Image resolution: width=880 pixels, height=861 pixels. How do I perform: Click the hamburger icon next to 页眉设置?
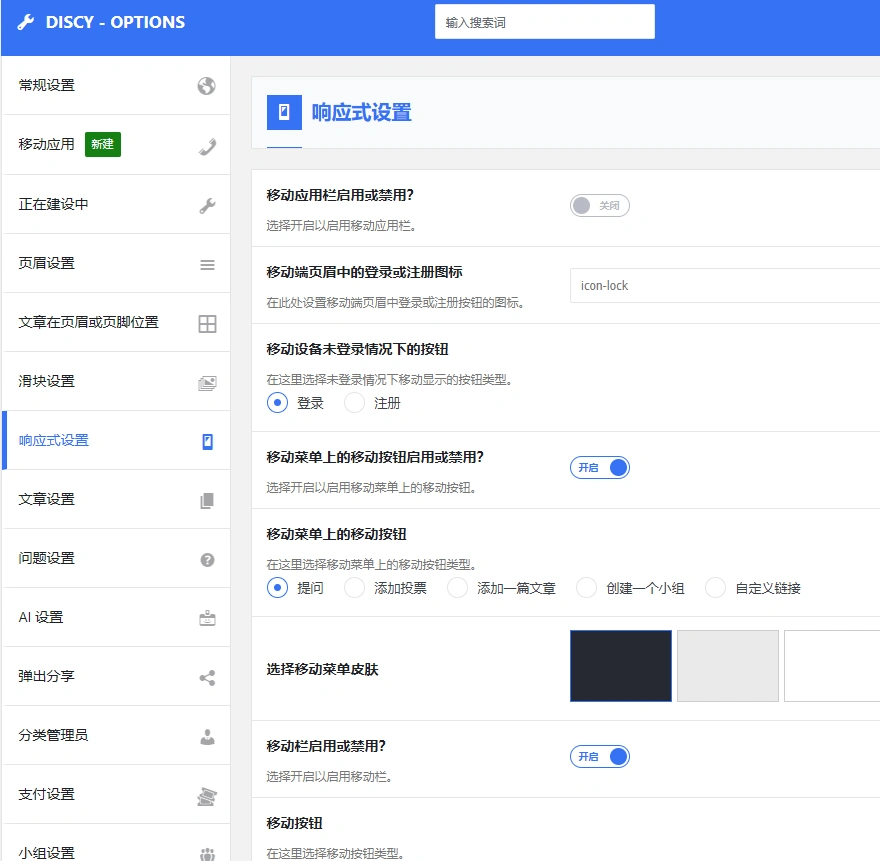coord(207,263)
